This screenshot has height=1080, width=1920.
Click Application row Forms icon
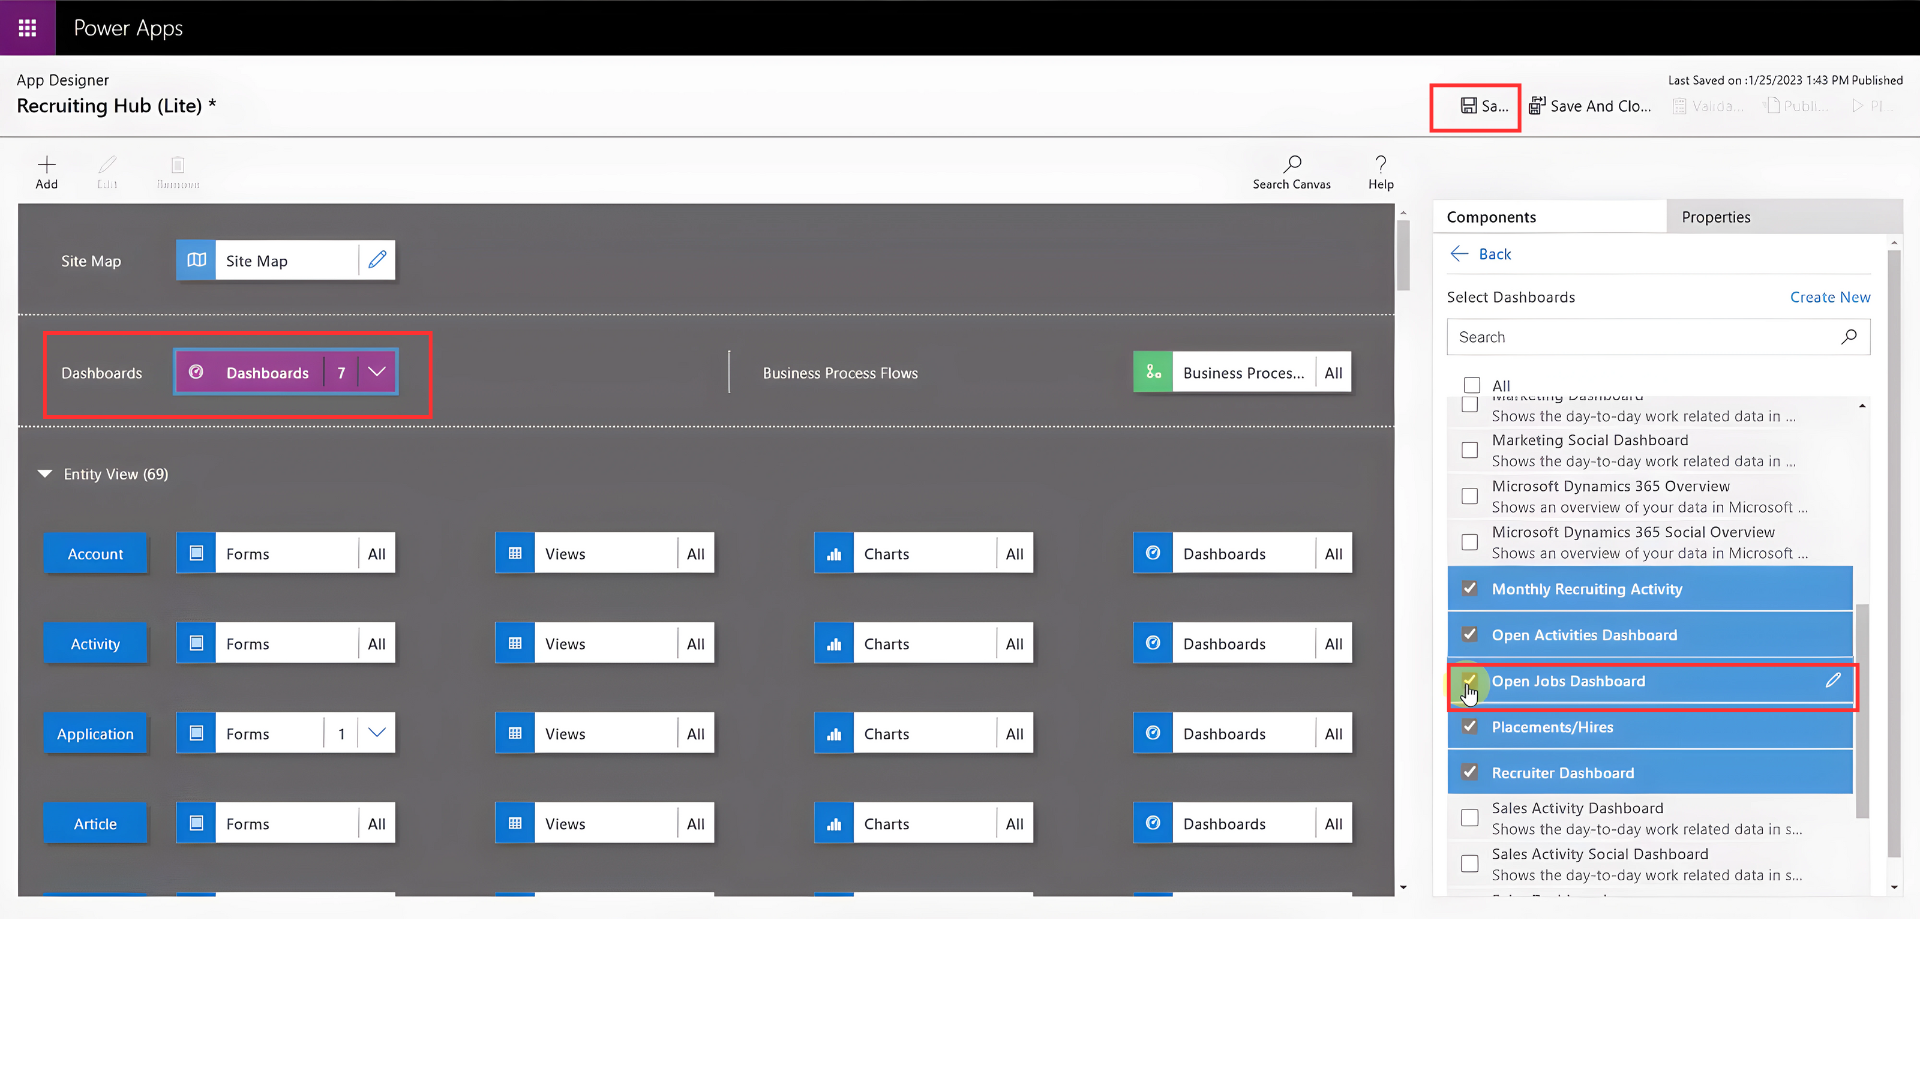pyautogui.click(x=196, y=733)
